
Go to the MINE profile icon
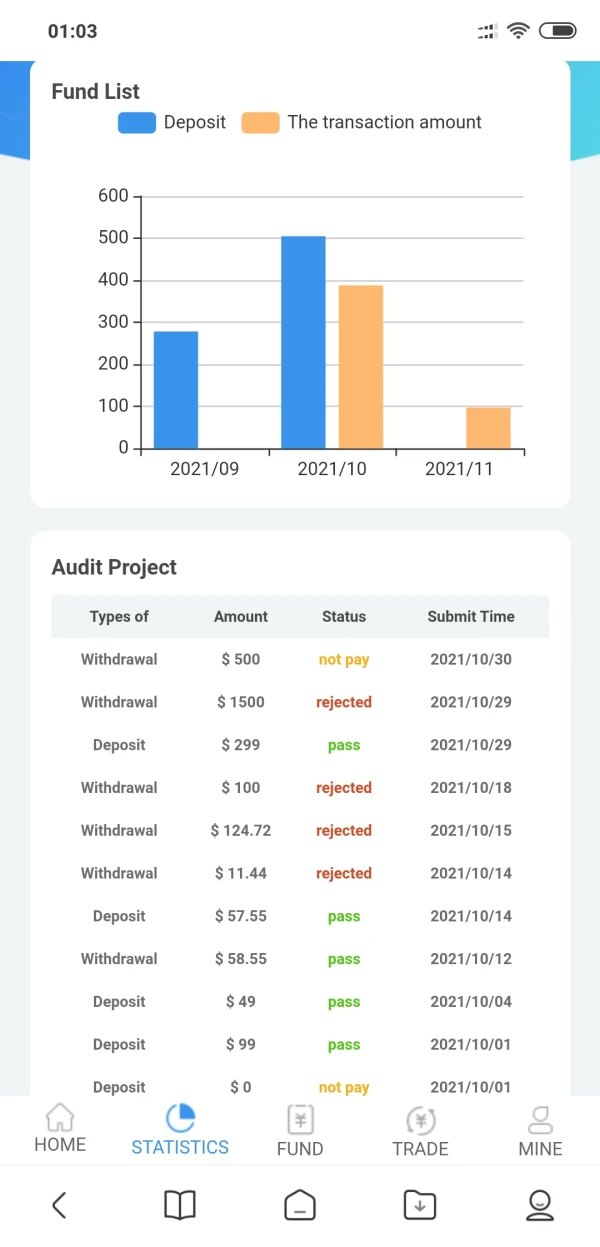tap(540, 1119)
